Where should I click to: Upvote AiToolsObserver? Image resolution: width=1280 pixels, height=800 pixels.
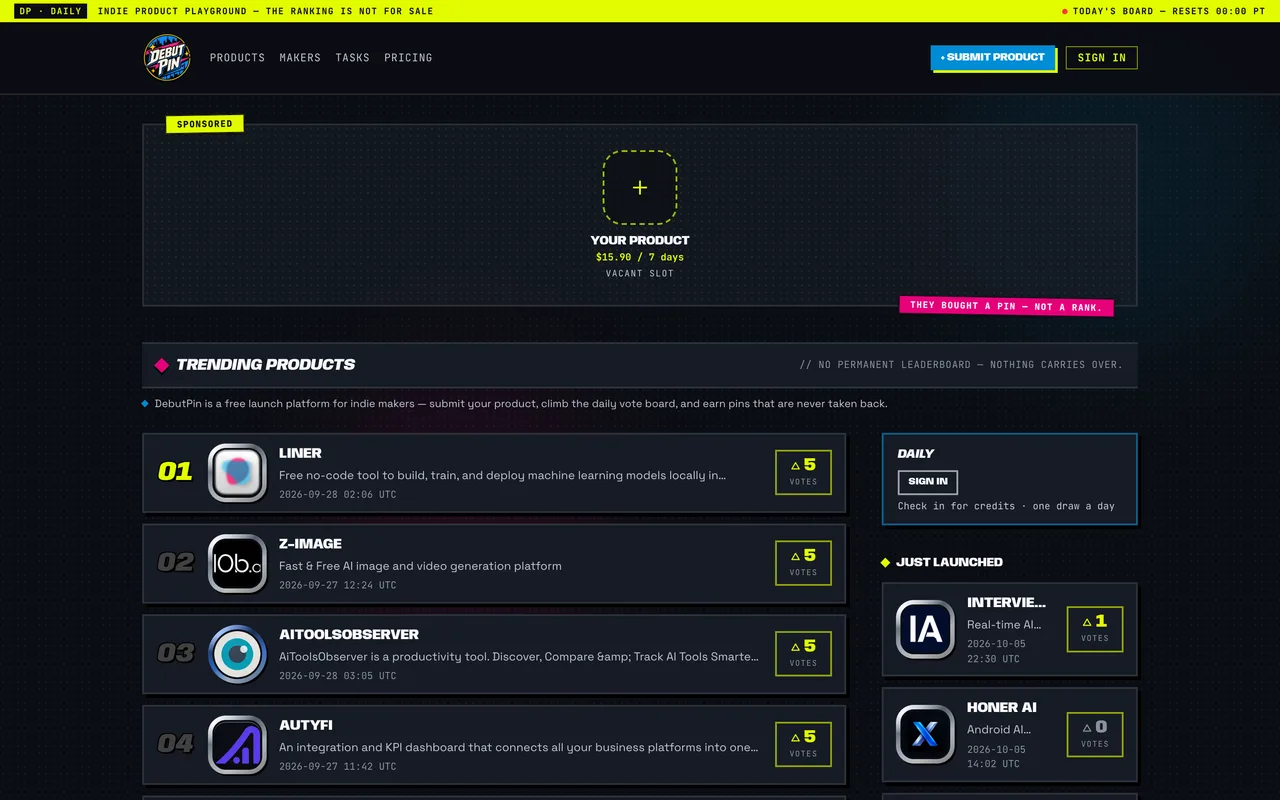803,654
